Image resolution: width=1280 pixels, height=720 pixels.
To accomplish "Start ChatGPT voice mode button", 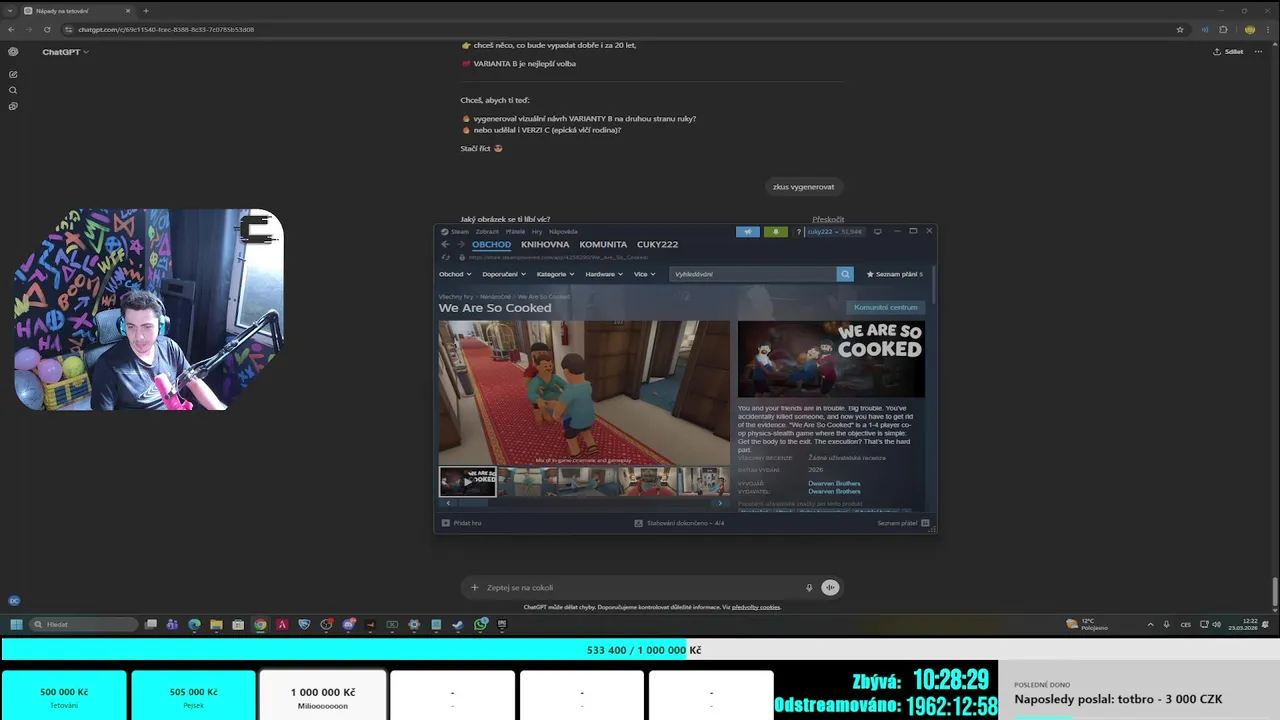I will (x=830, y=587).
